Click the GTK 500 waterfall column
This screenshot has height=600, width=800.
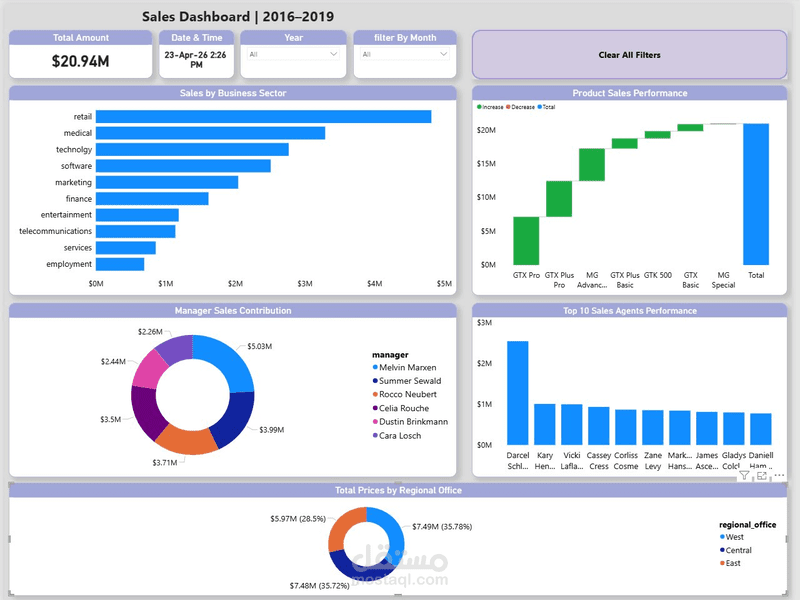tap(658, 135)
